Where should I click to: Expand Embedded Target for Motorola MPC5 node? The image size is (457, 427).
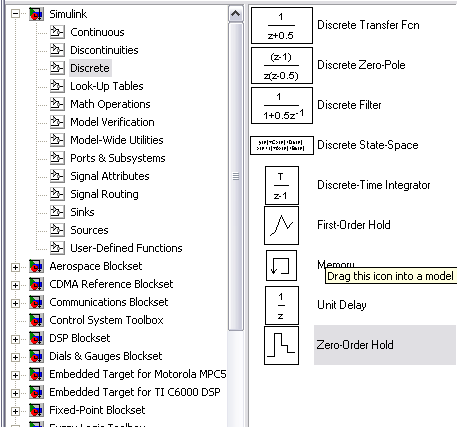[15, 375]
